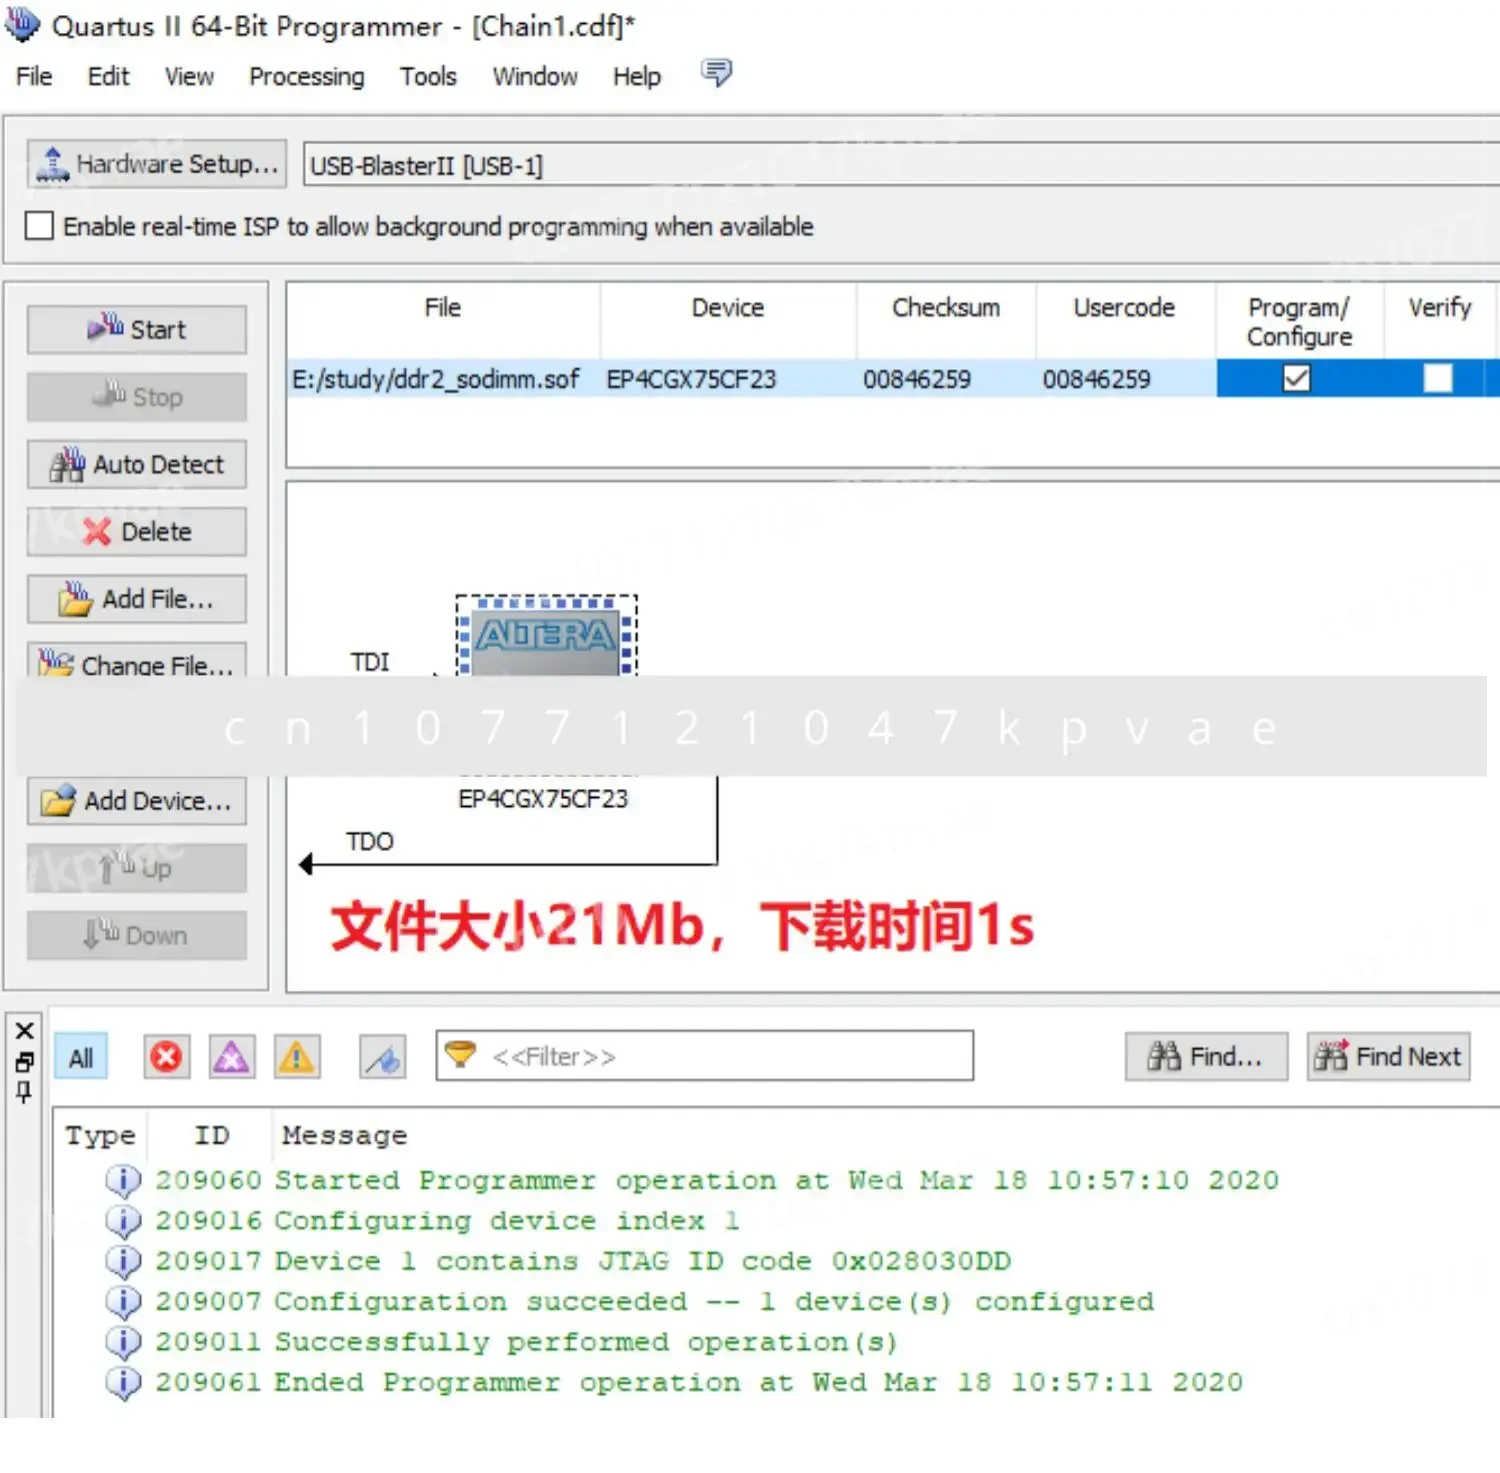Toggle critical warning messages filter icon
The image size is (1500, 1473).
231,1057
